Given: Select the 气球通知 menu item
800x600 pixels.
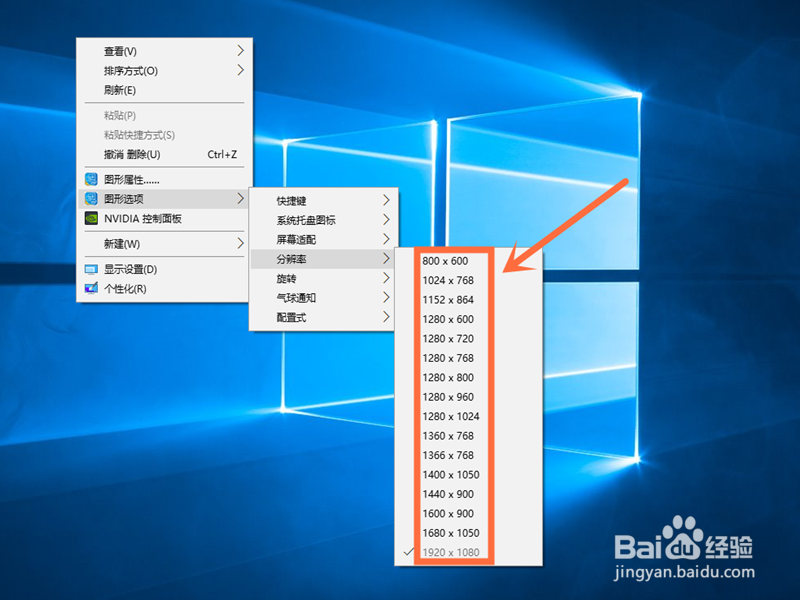Looking at the screenshot, I should pyautogui.click(x=290, y=298).
